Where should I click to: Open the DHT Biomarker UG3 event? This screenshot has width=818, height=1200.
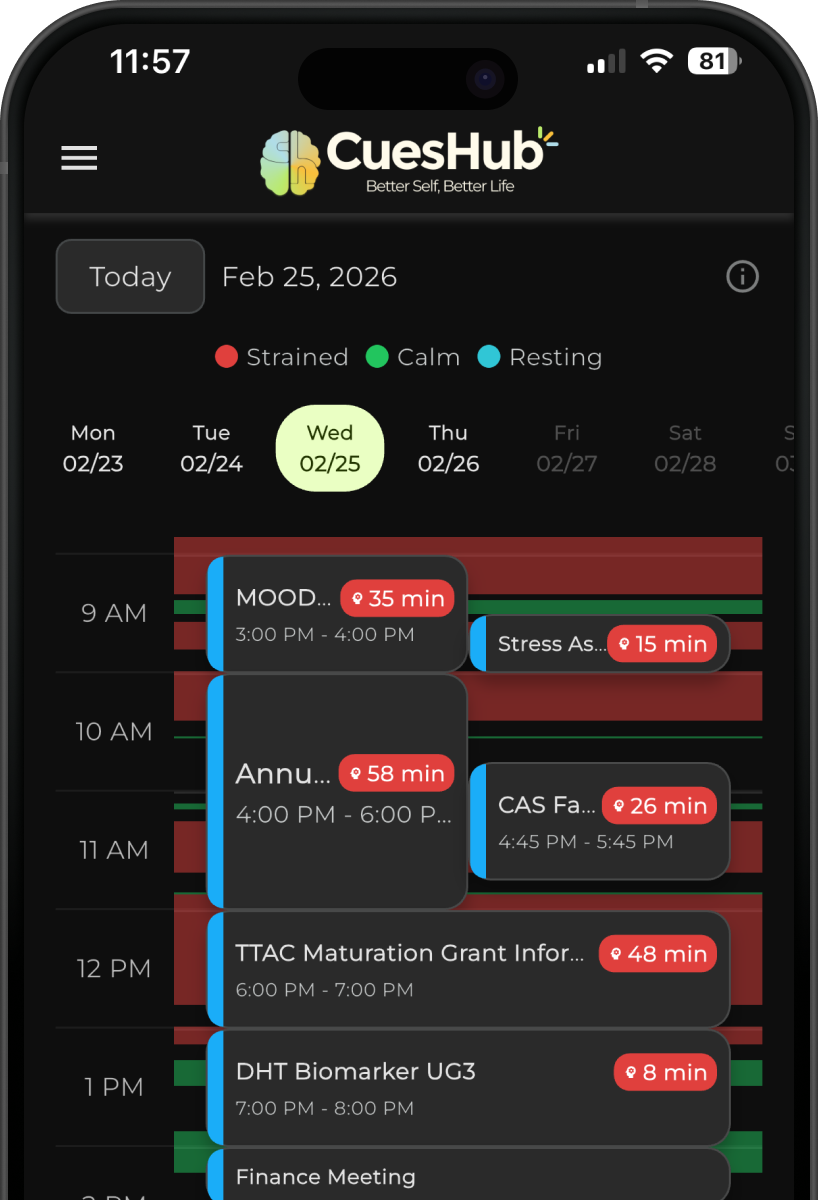(400, 1088)
